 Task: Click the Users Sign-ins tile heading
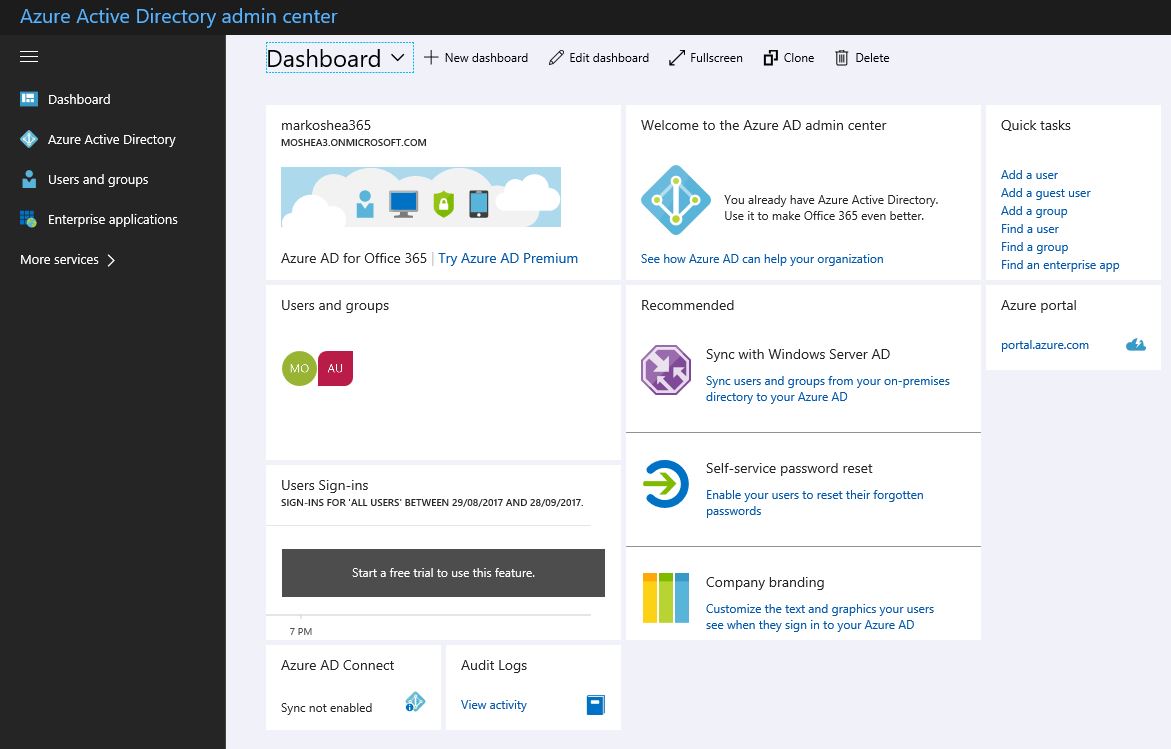pos(325,485)
